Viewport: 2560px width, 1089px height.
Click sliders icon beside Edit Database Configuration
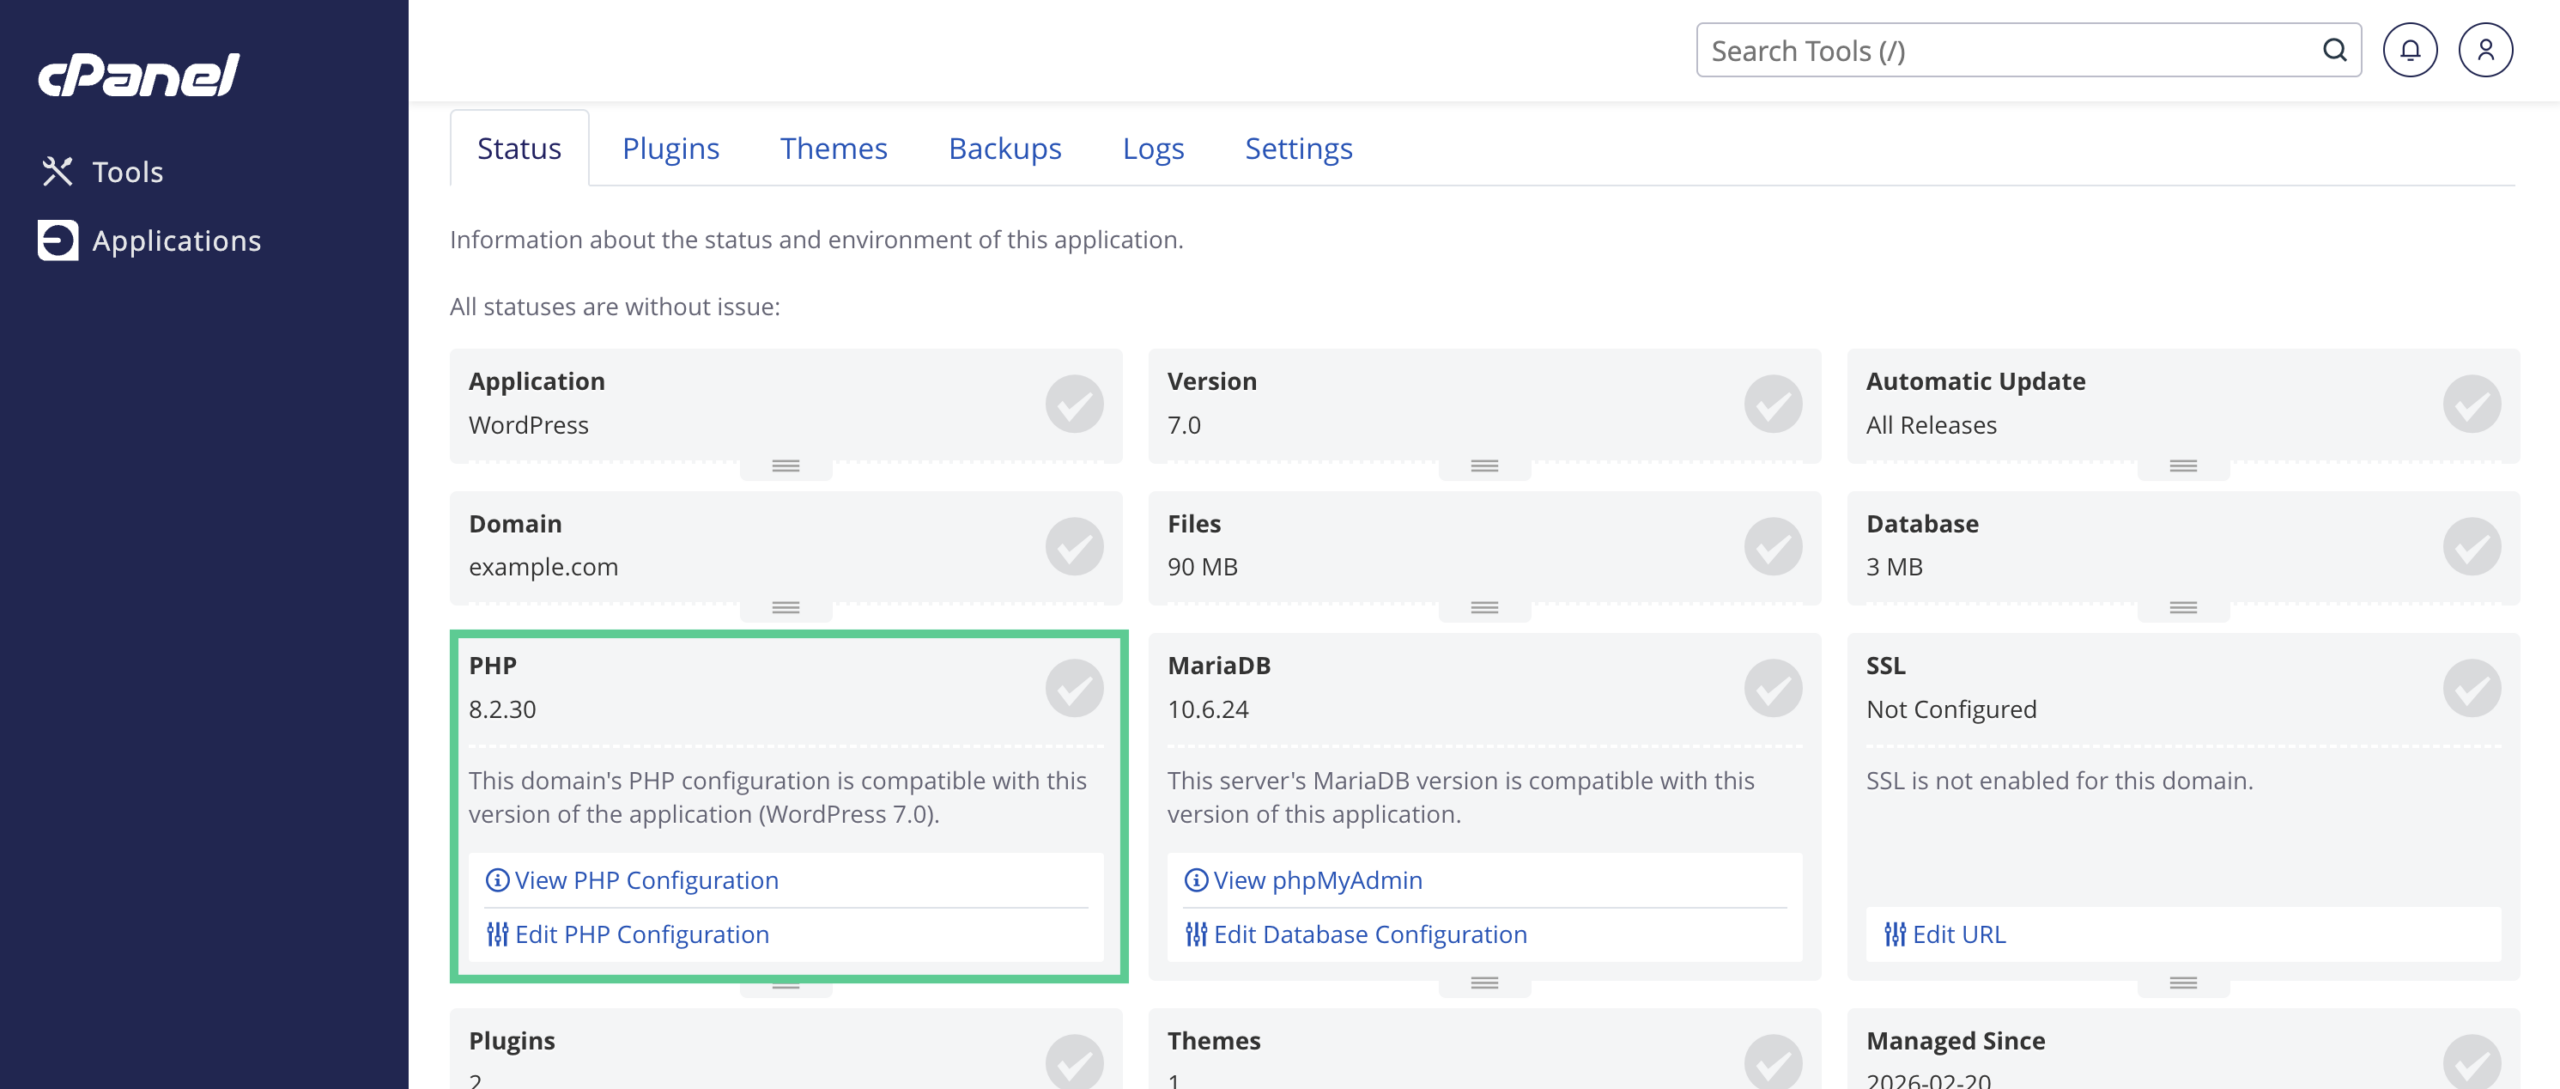[1196, 934]
